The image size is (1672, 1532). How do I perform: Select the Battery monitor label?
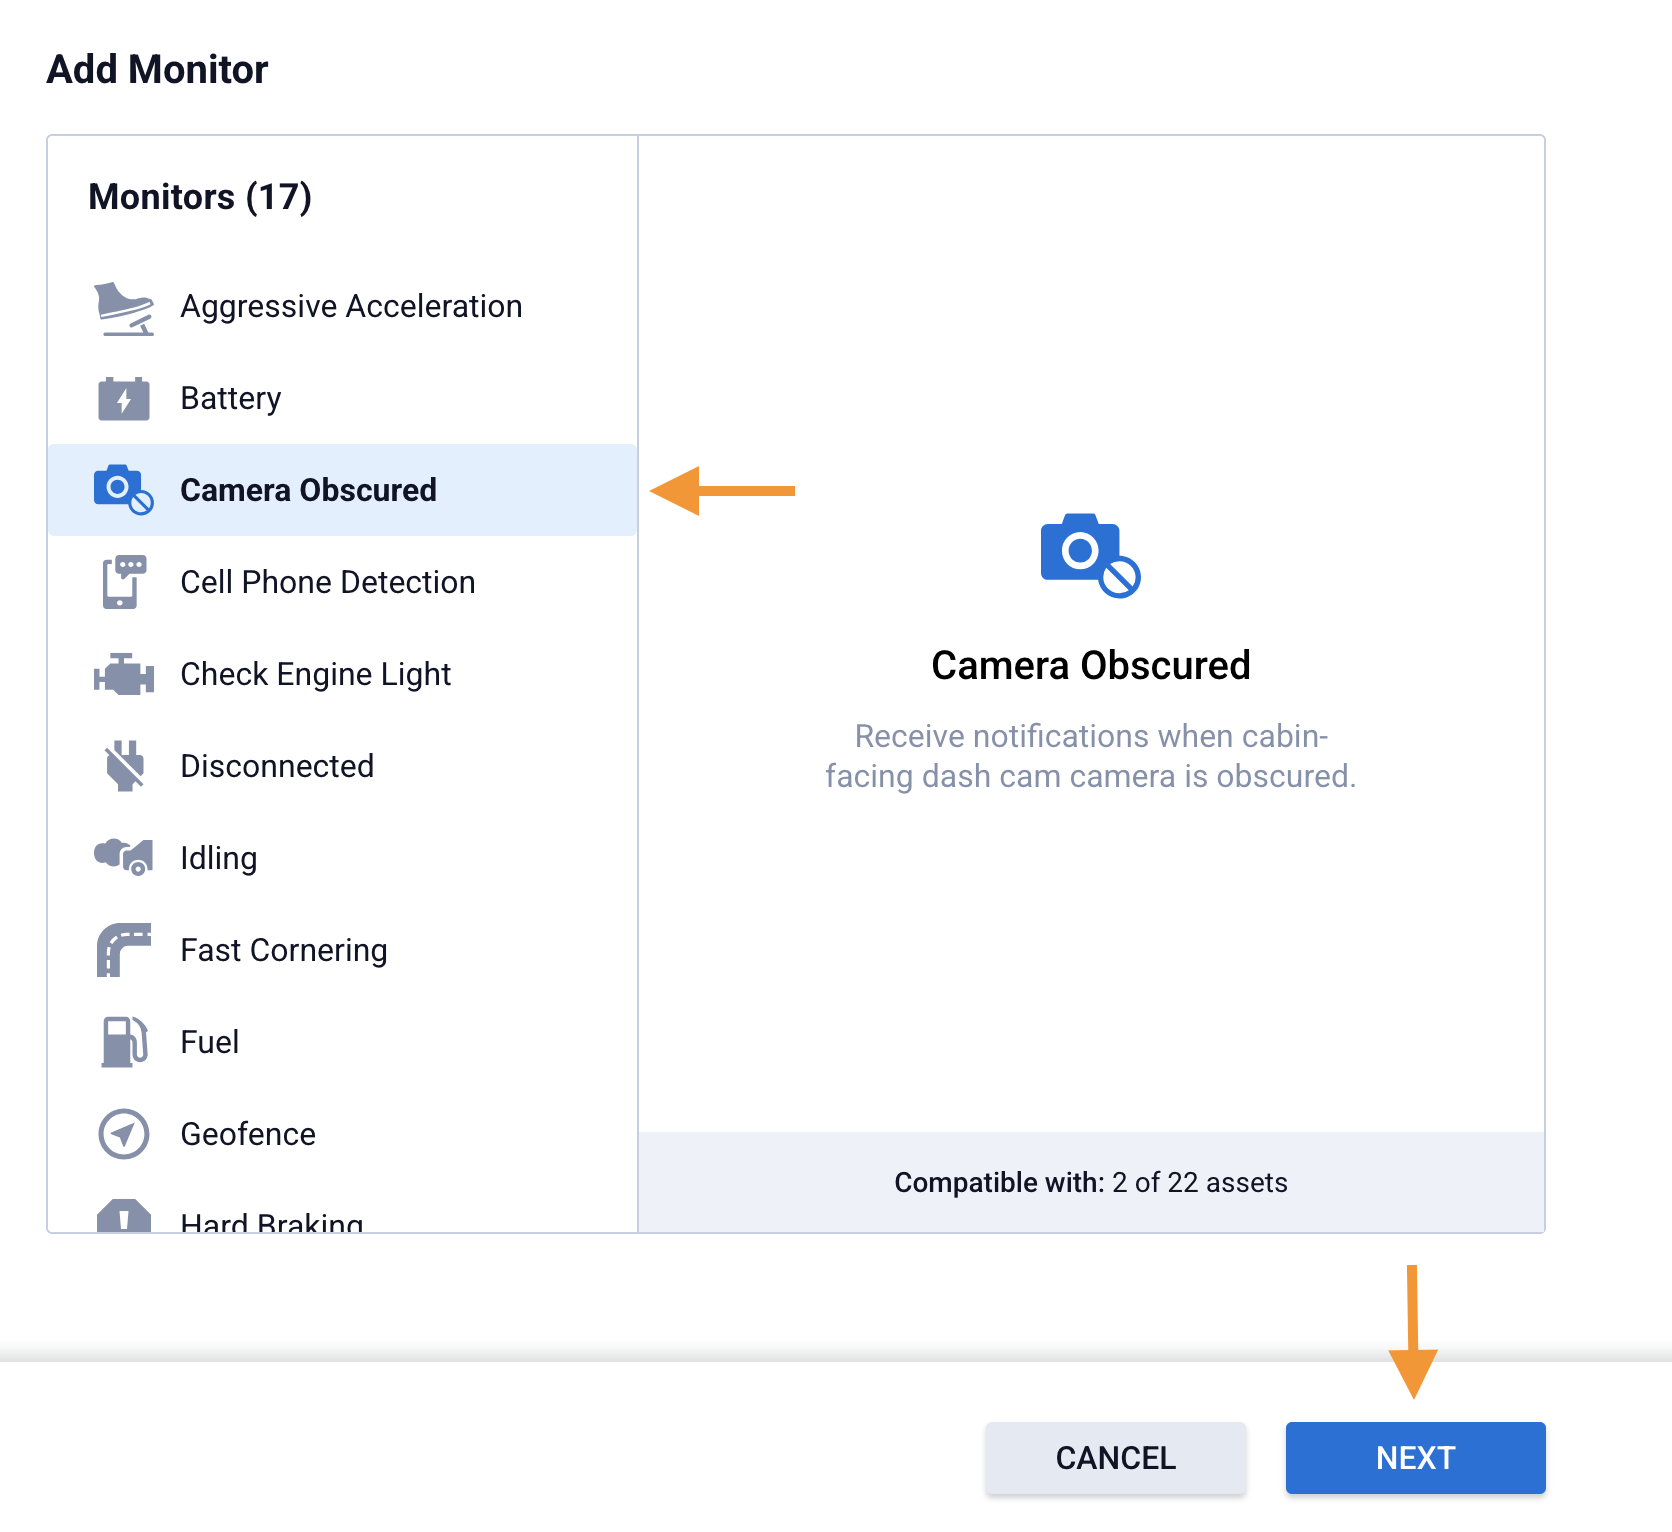pyautogui.click(x=231, y=398)
